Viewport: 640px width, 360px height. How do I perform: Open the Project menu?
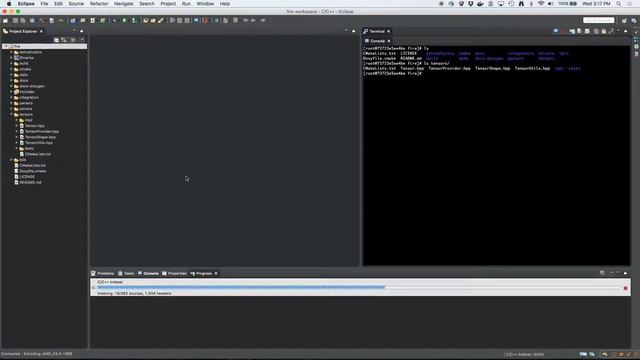(x=168, y=4)
